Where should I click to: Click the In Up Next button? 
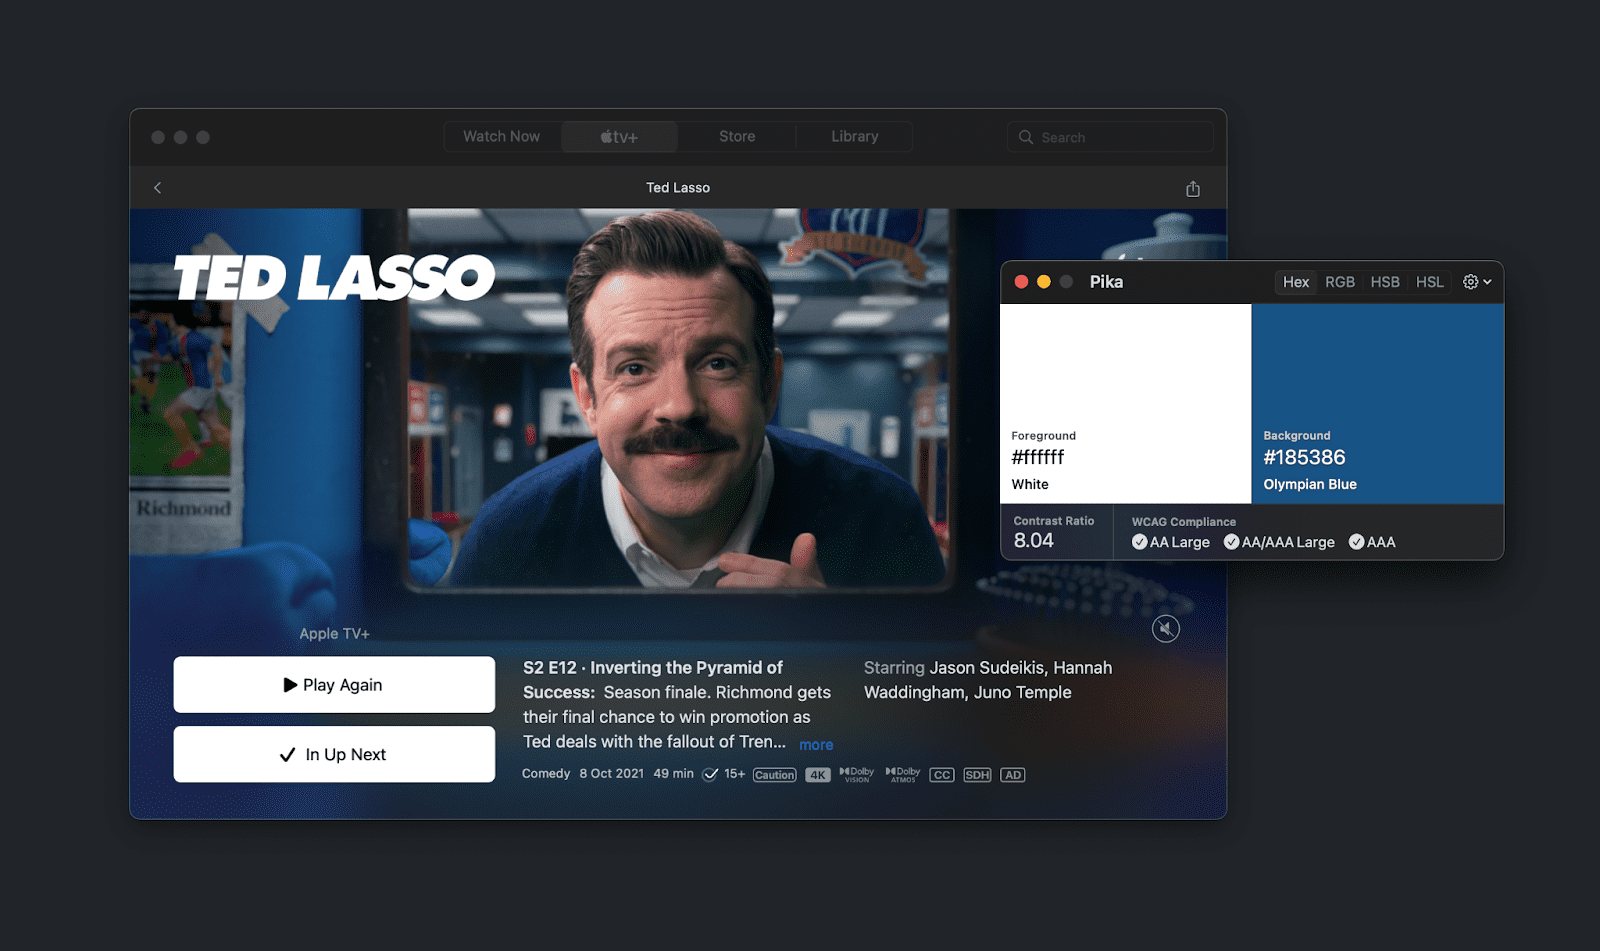coord(334,754)
